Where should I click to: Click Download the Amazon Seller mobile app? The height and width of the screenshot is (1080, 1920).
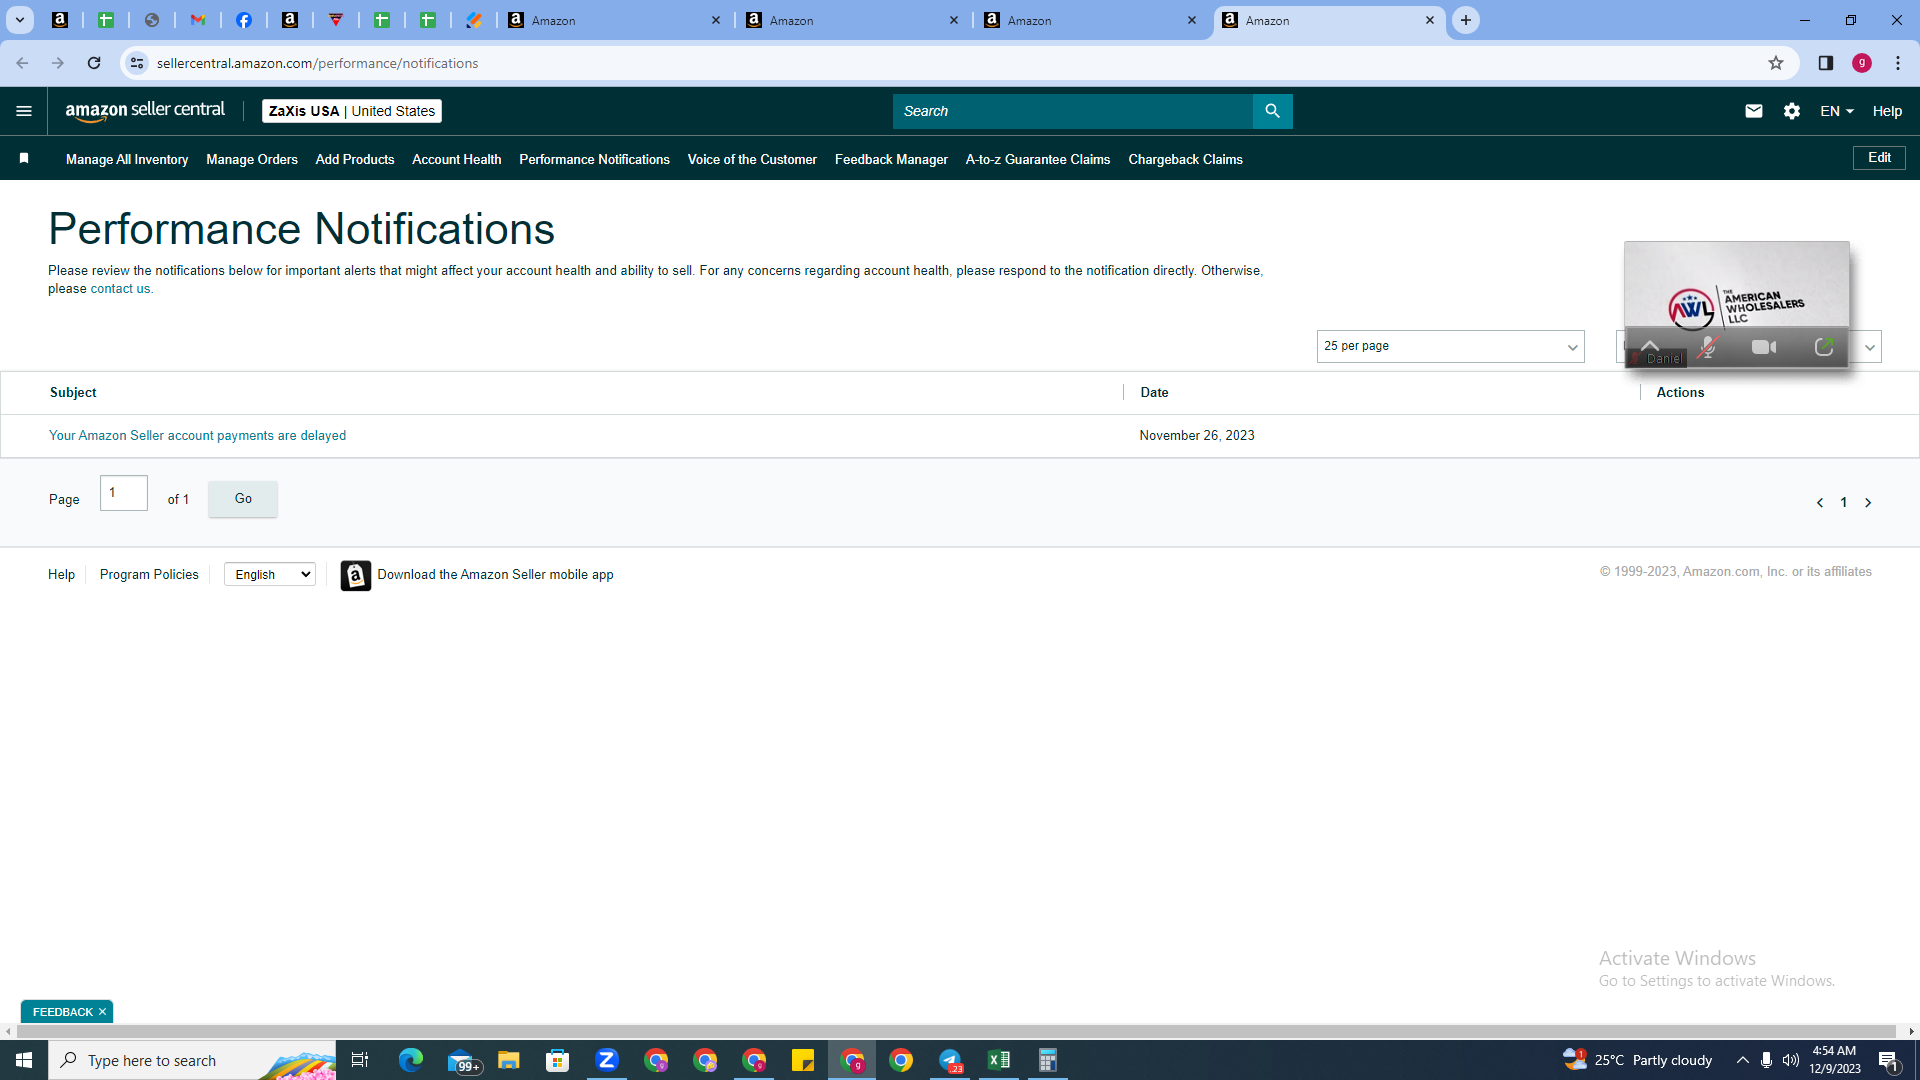[x=495, y=574]
